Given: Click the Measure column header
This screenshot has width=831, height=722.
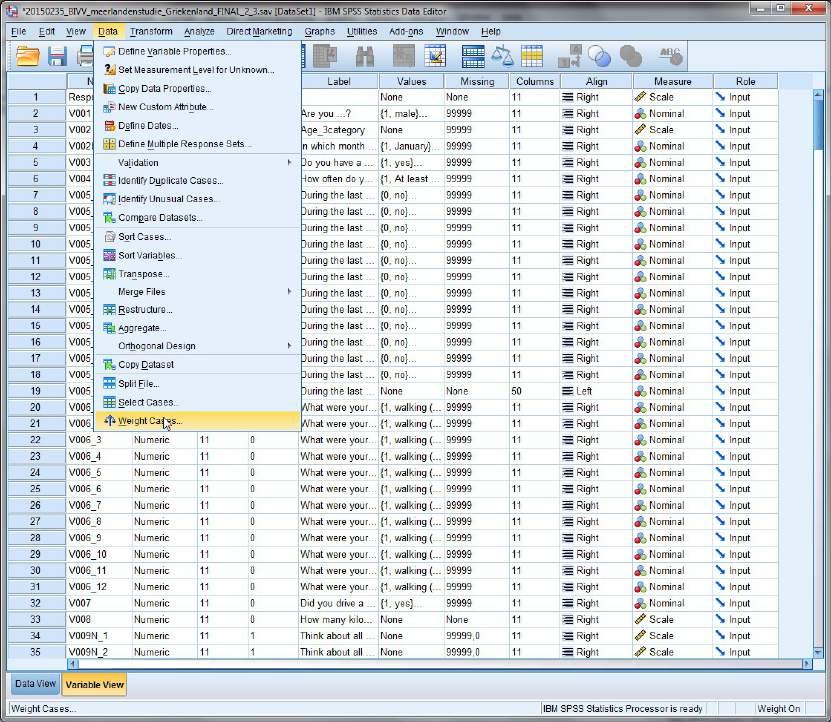Looking at the screenshot, I should pyautogui.click(x=673, y=82).
